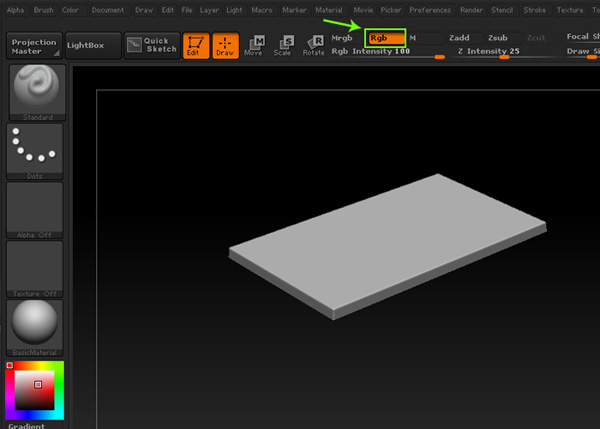This screenshot has height=429, width=600.
Task: Activate Edit mode button
Action: point(194,45)
